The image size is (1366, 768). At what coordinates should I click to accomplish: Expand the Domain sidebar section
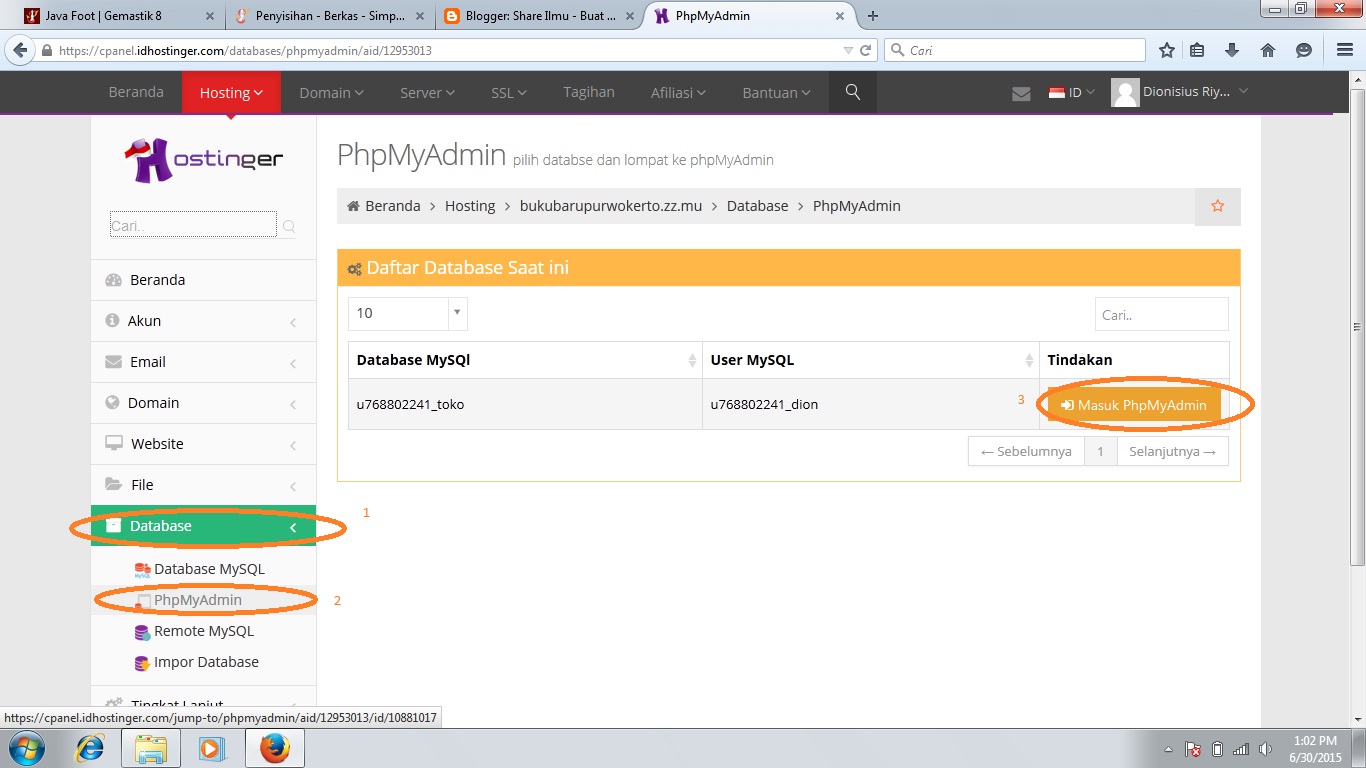[x=203, y=403]
